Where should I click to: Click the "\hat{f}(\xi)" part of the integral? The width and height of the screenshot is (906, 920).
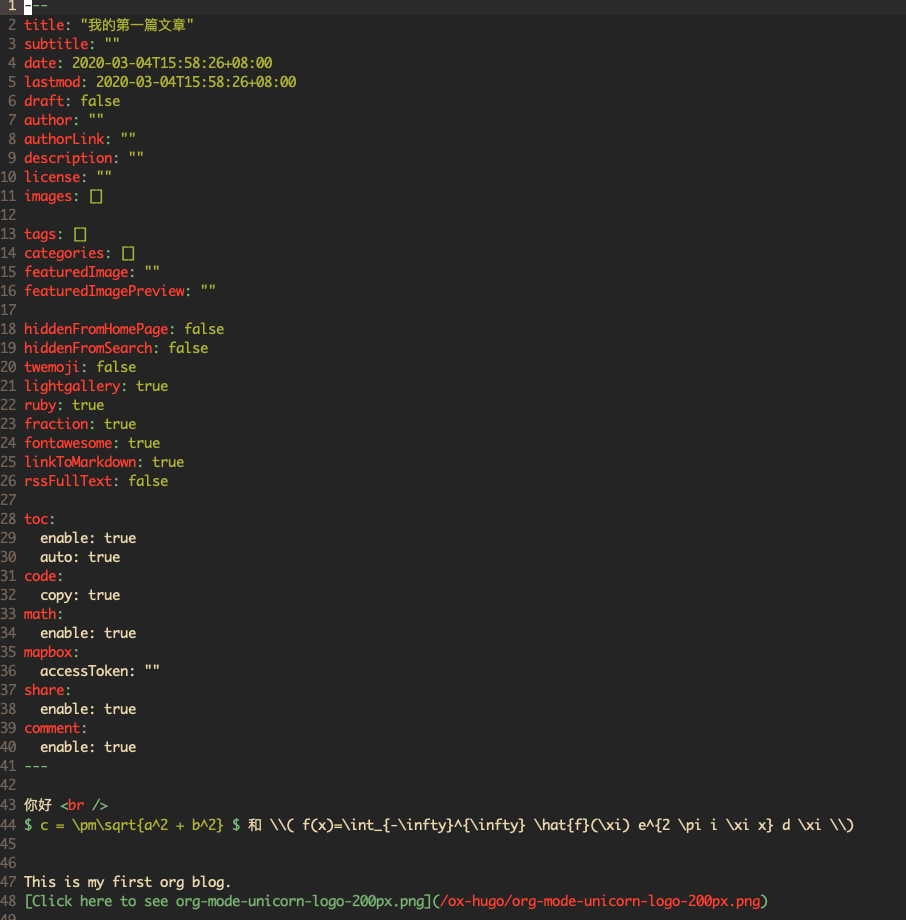click(582, 825)
